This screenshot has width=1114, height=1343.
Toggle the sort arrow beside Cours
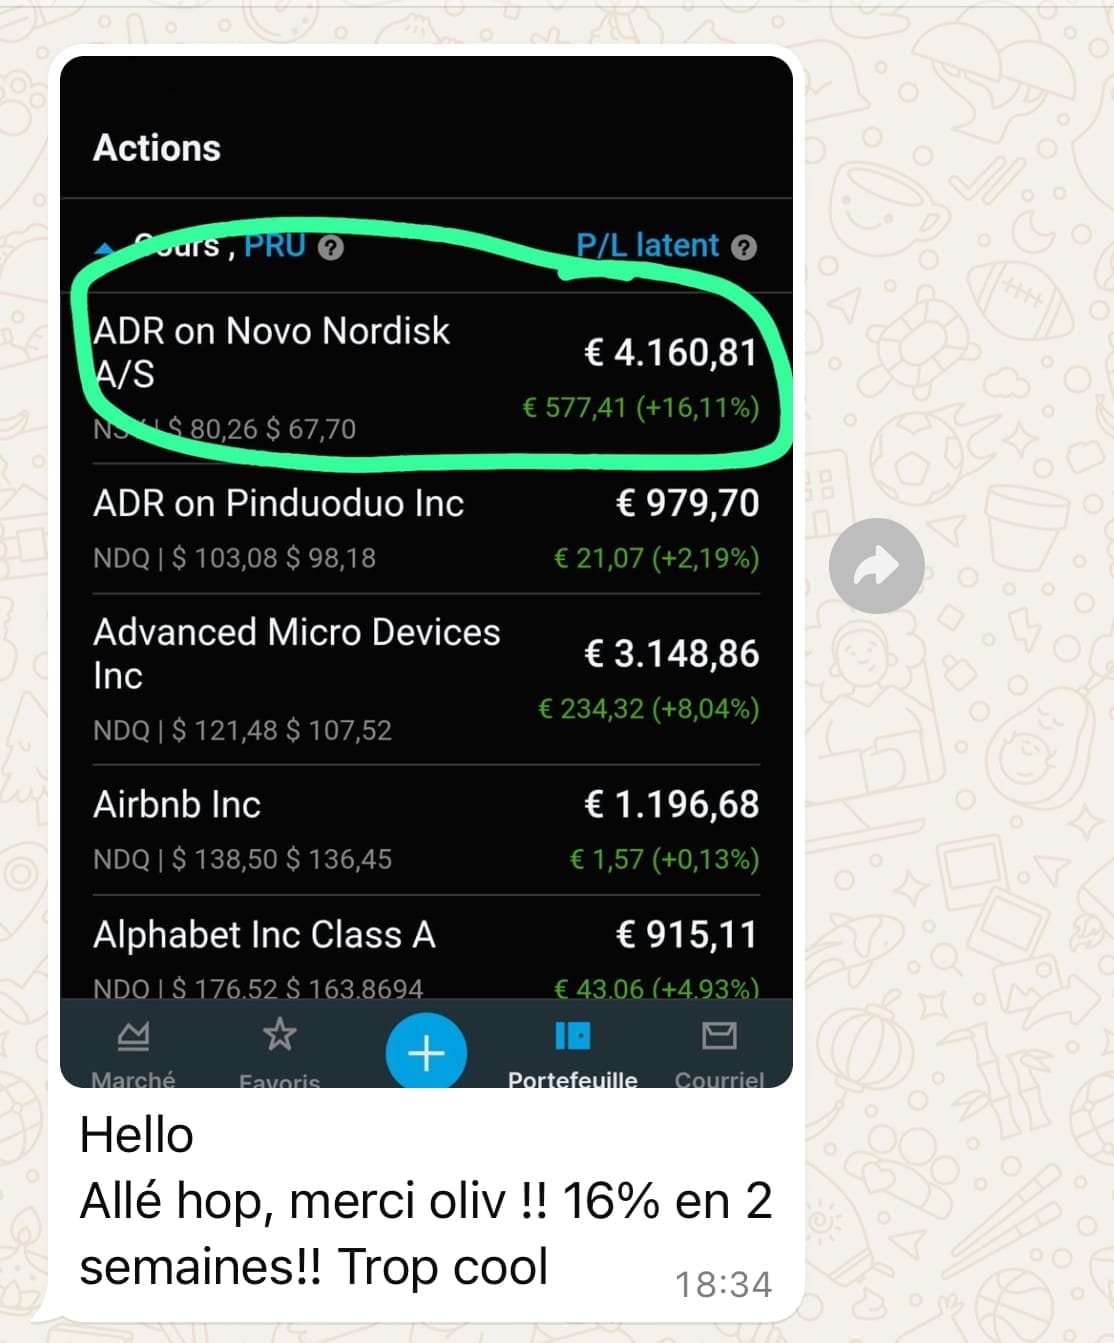point(105,247)
